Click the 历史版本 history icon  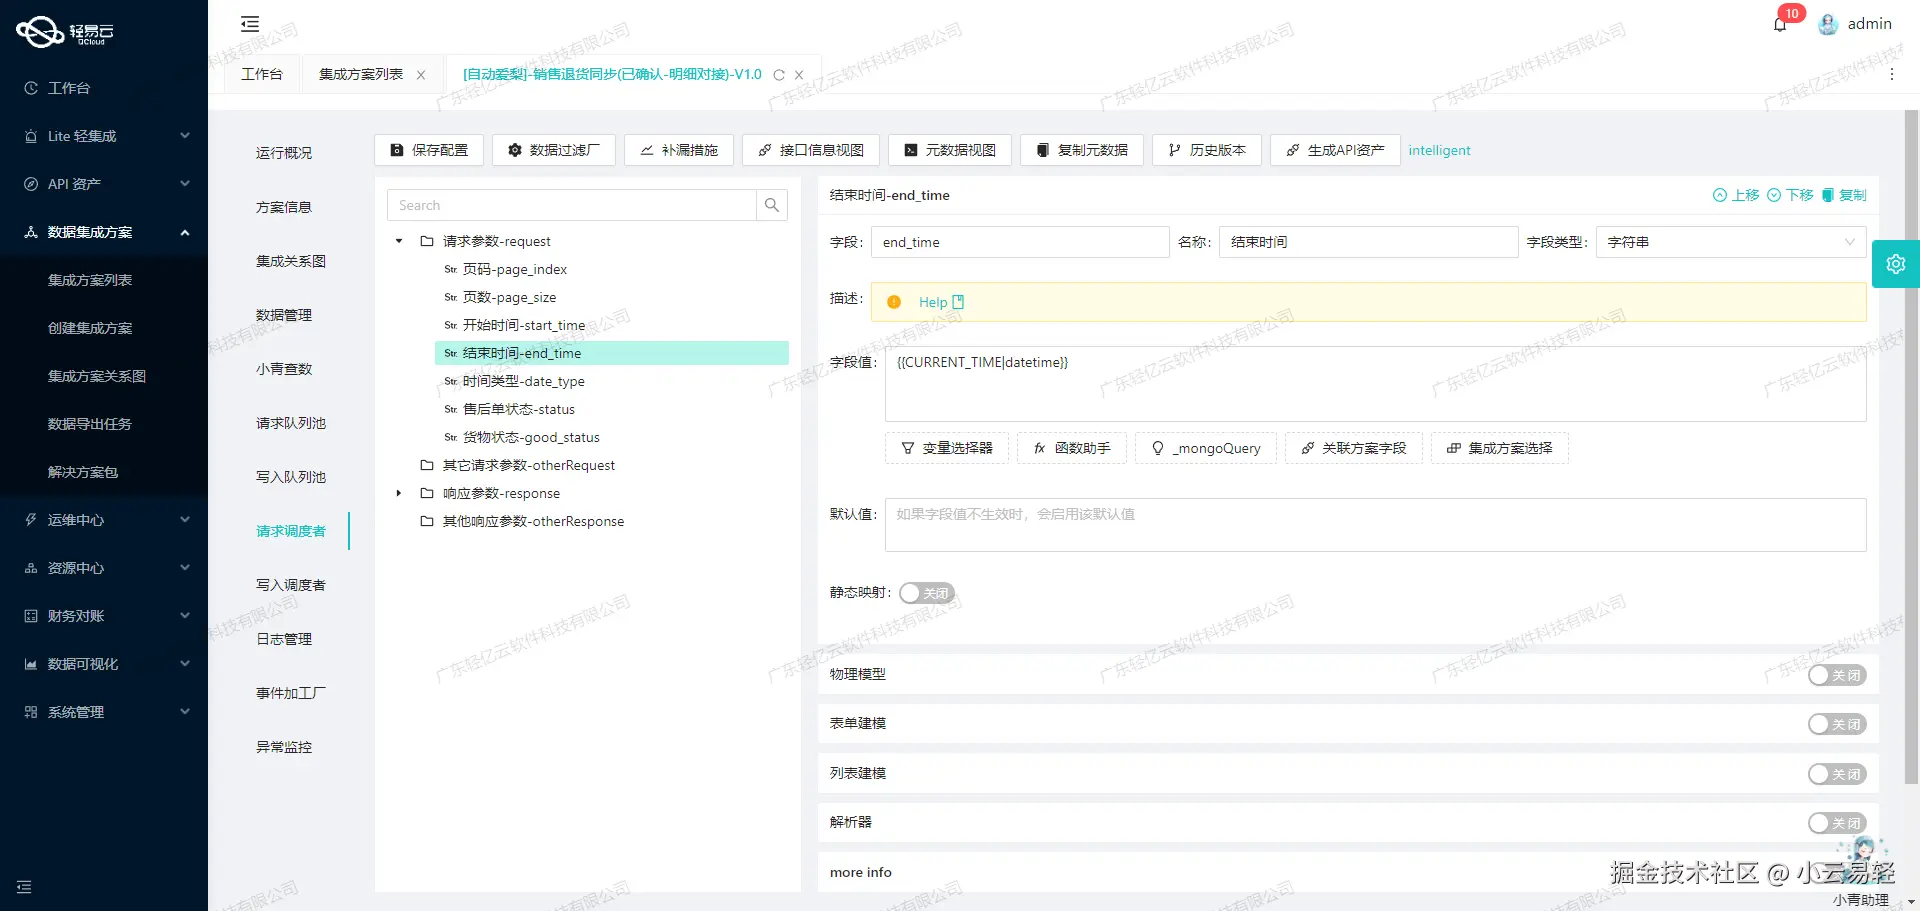click(x=1206, y=150)
